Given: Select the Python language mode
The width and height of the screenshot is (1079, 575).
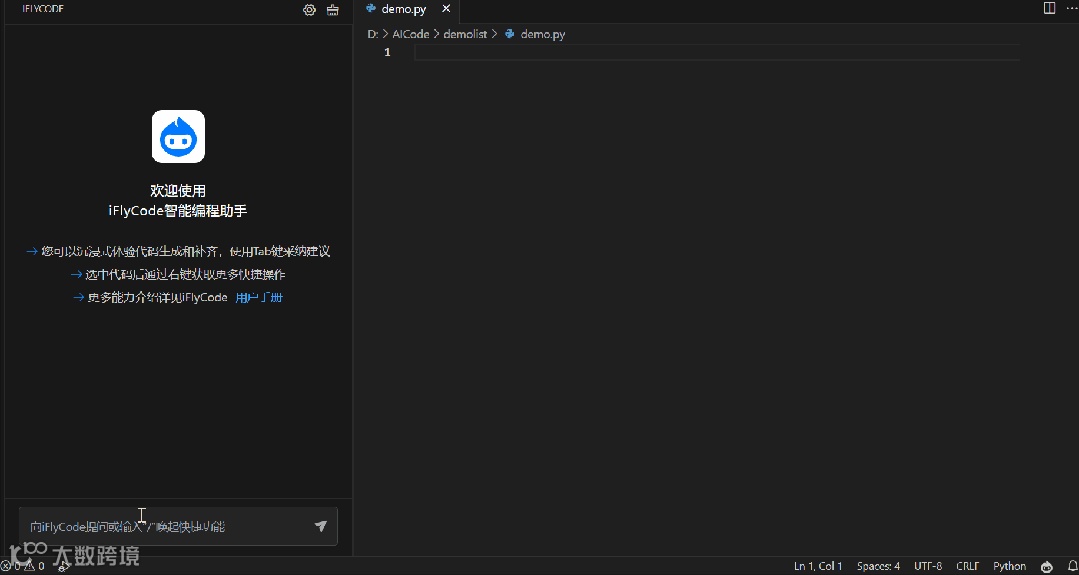Looking at the screenshot, I should tap(1009, 567).
